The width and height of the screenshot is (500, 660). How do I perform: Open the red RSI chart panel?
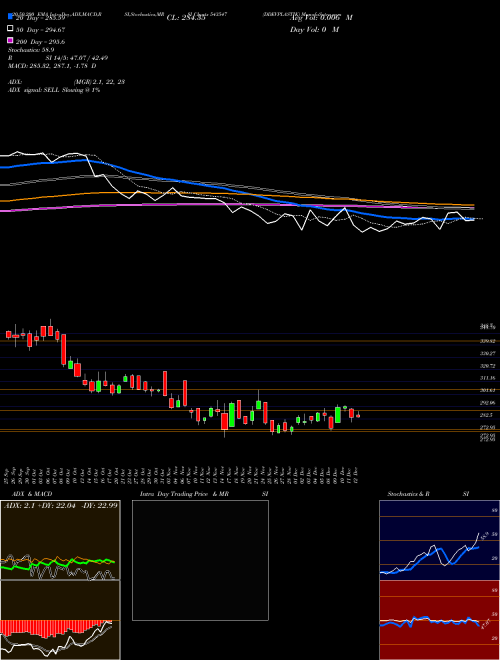(439, 620)
